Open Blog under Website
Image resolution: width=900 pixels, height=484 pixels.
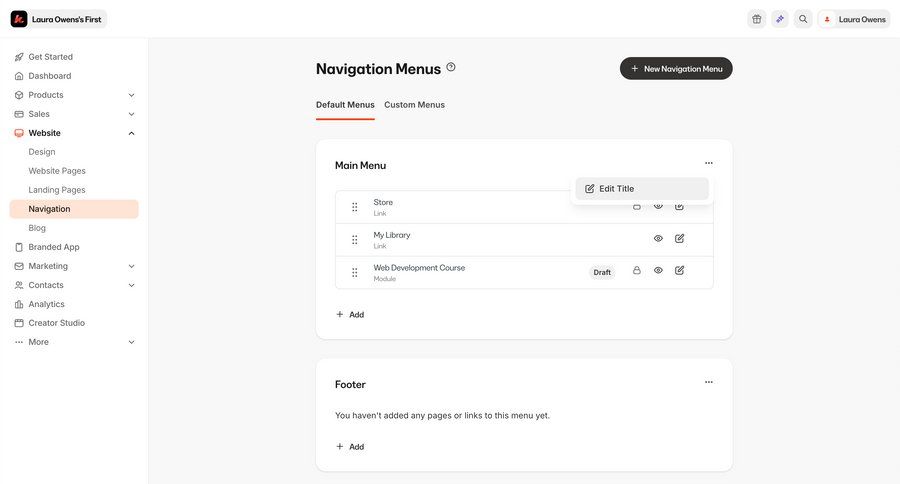(x=37, y=228)
